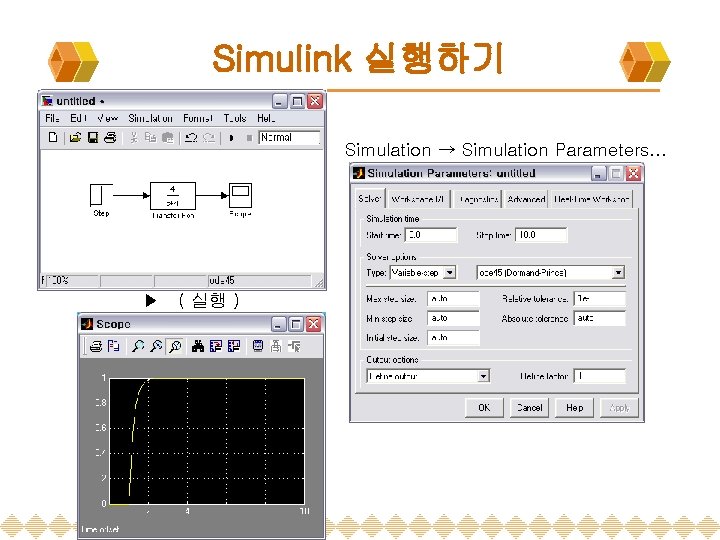This screenshot has height=540, width=720.
Task: Restore saved axes settings icon in Scope
Action: (x=234, y=346)
